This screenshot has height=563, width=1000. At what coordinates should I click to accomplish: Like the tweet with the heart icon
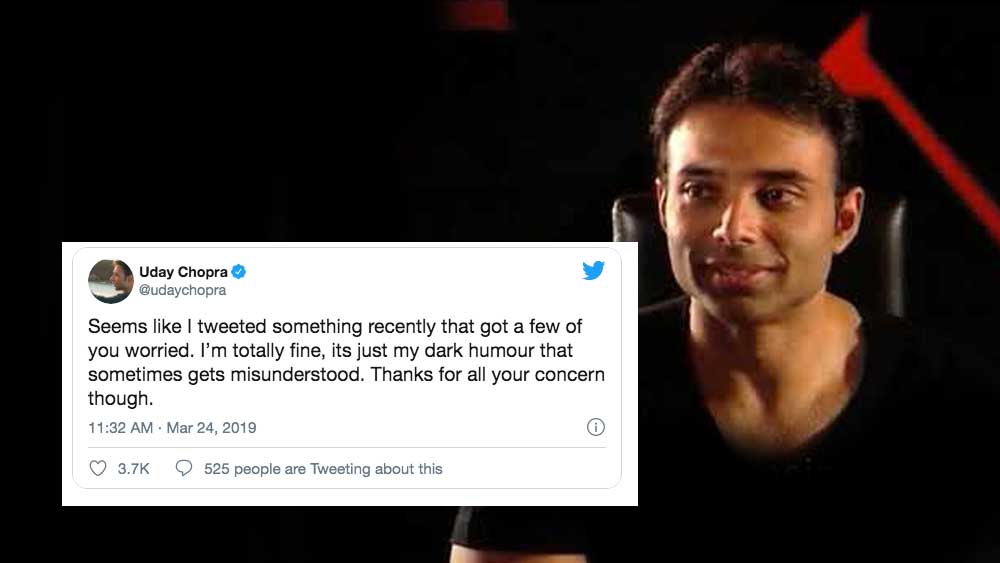98,468
